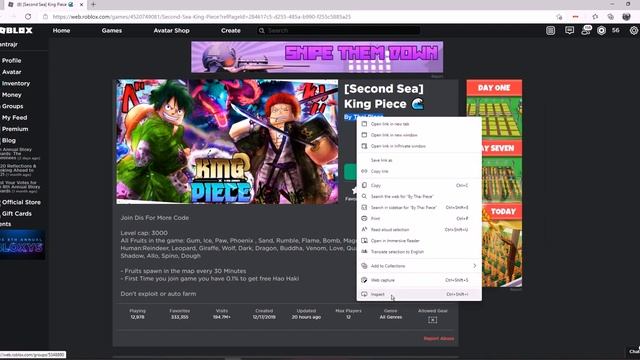Open the Roblox messages chat icon

[x=569, y=31]
